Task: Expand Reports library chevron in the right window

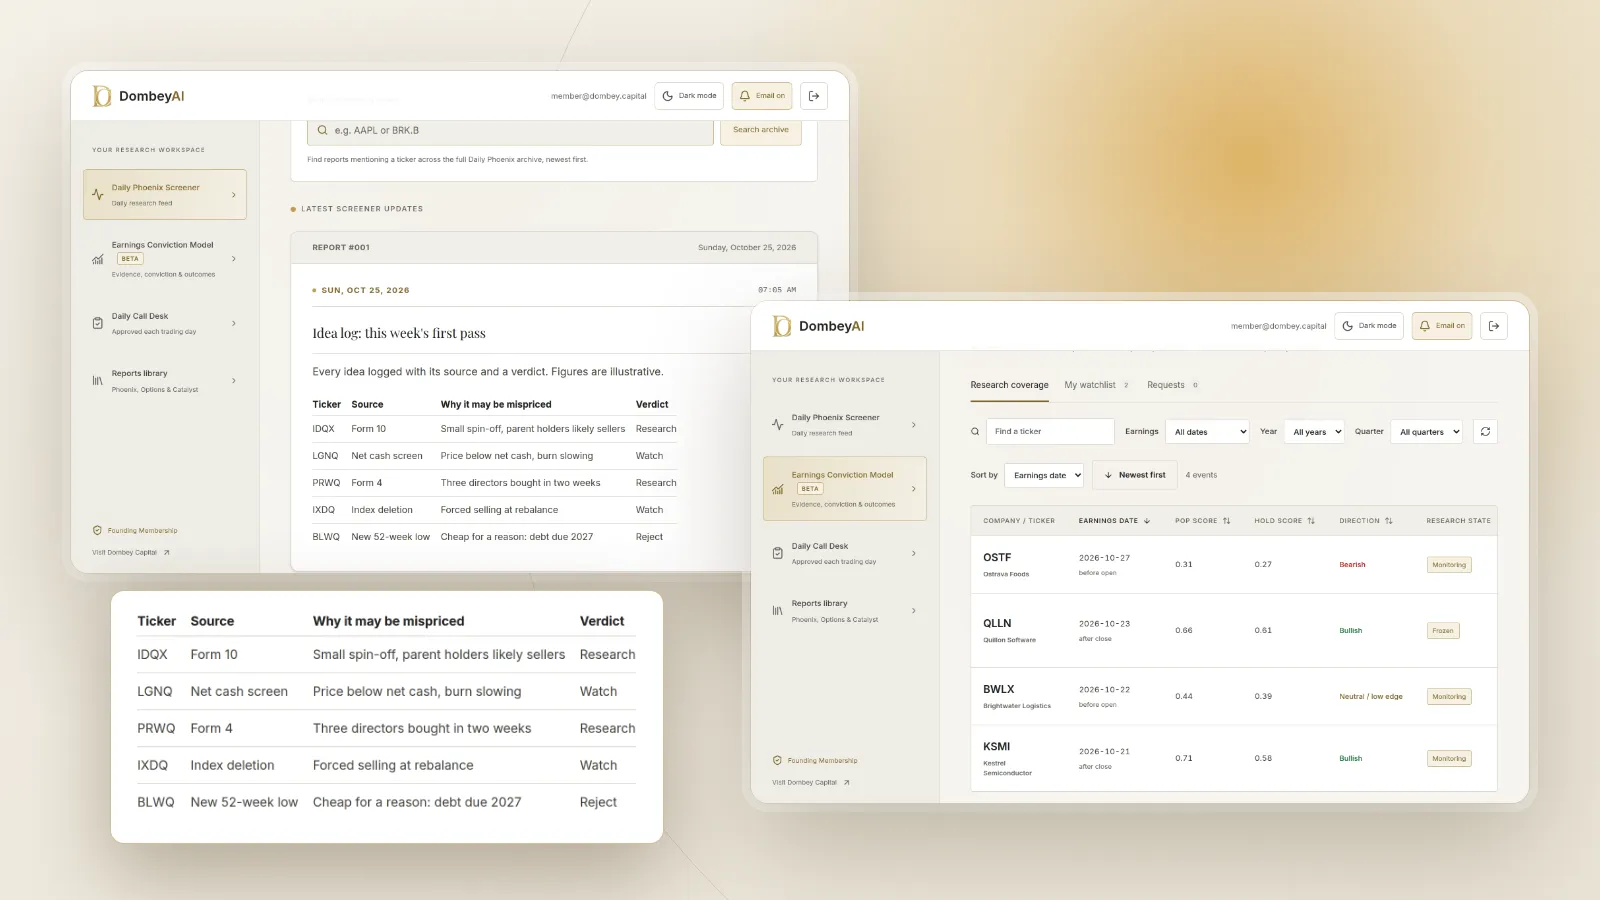Action: [x=914, y=611]
